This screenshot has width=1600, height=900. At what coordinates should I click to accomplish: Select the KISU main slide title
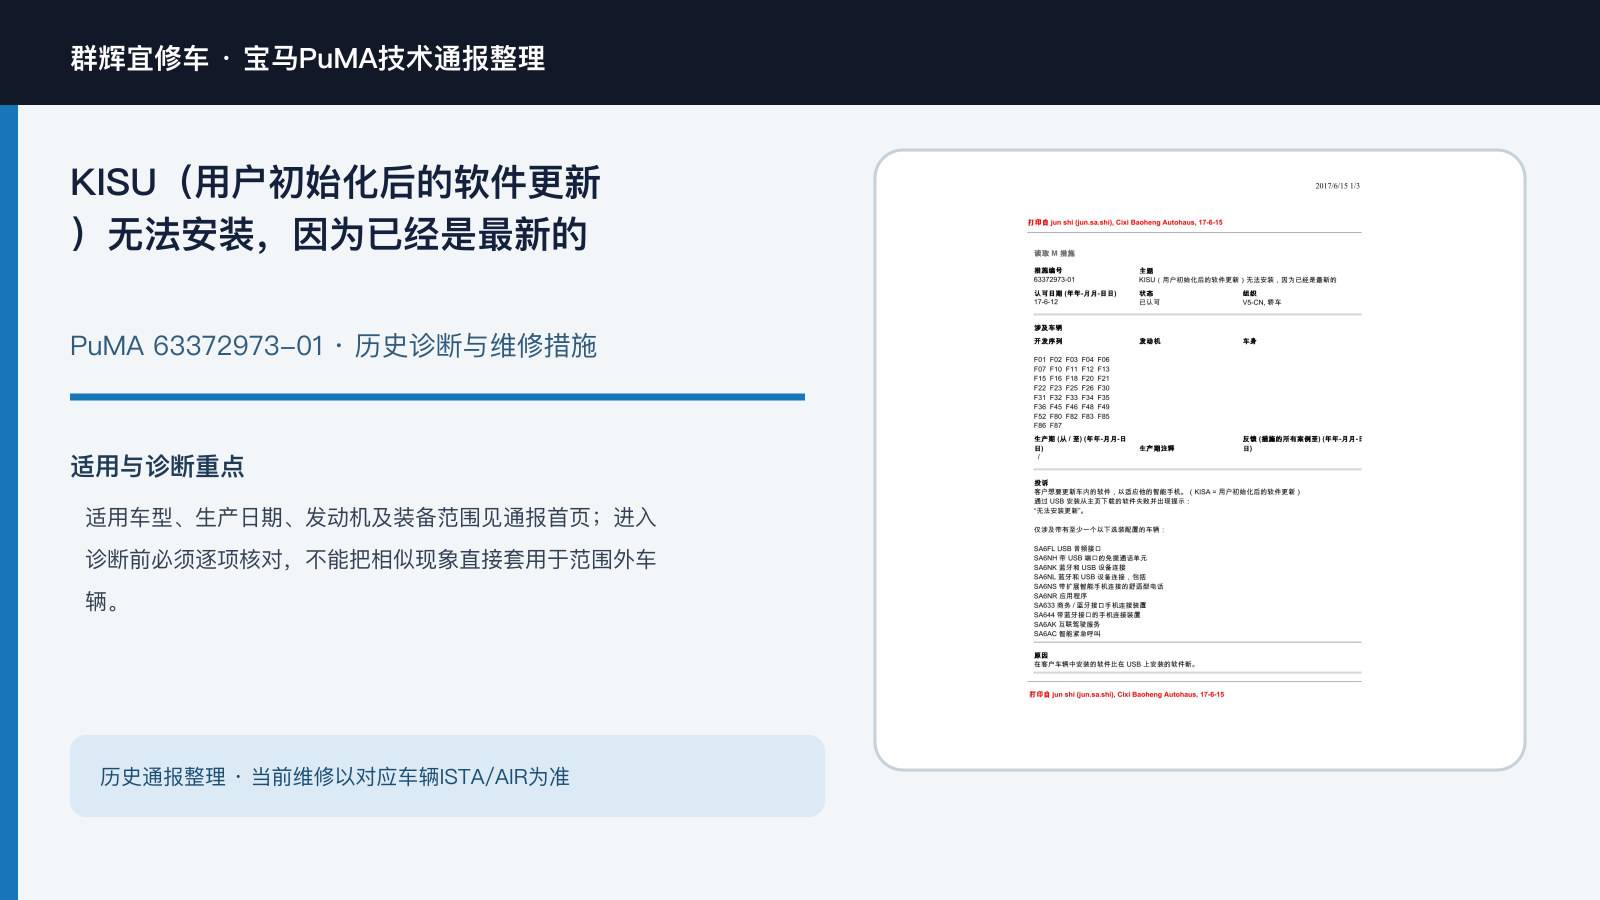coord(335,209)
